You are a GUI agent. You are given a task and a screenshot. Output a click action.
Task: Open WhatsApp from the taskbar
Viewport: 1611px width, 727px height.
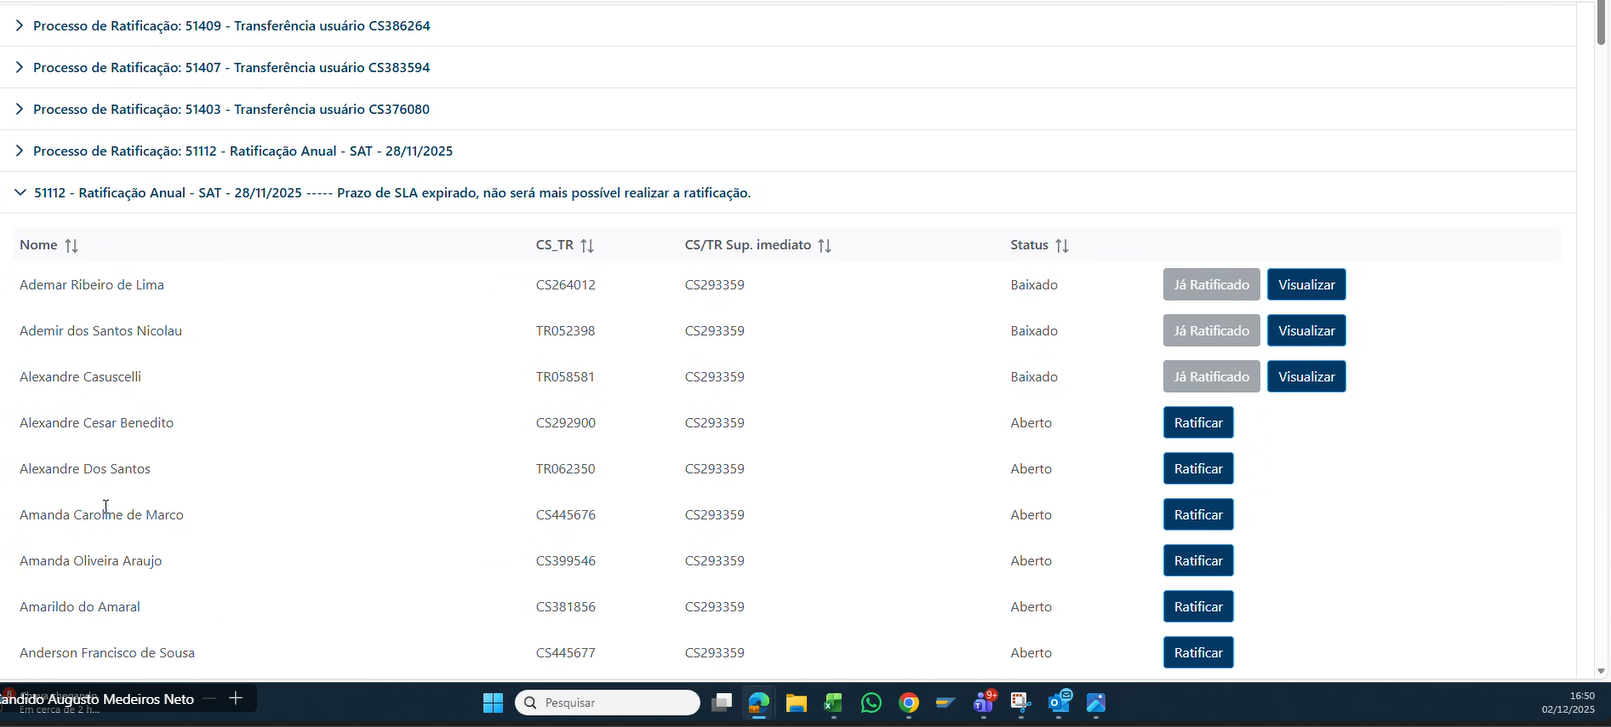871,703
